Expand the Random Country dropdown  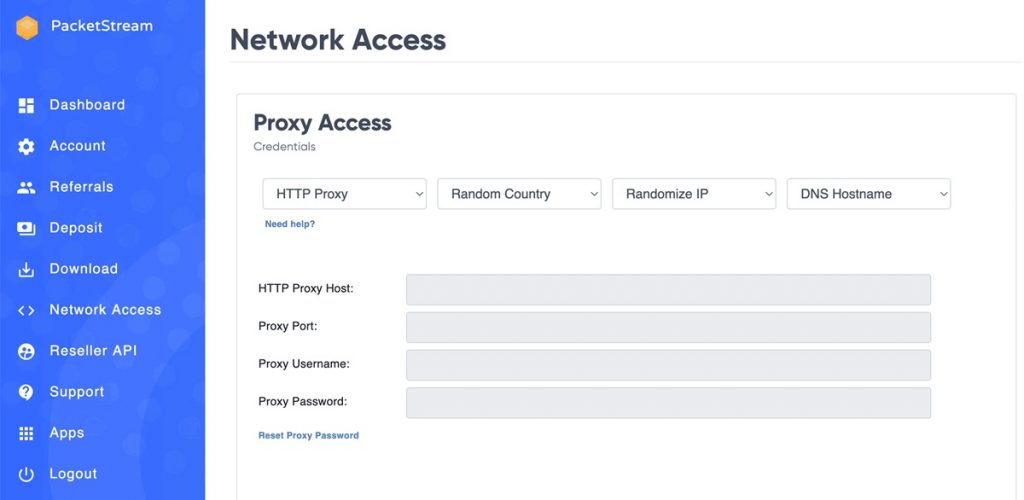point(519,194)
